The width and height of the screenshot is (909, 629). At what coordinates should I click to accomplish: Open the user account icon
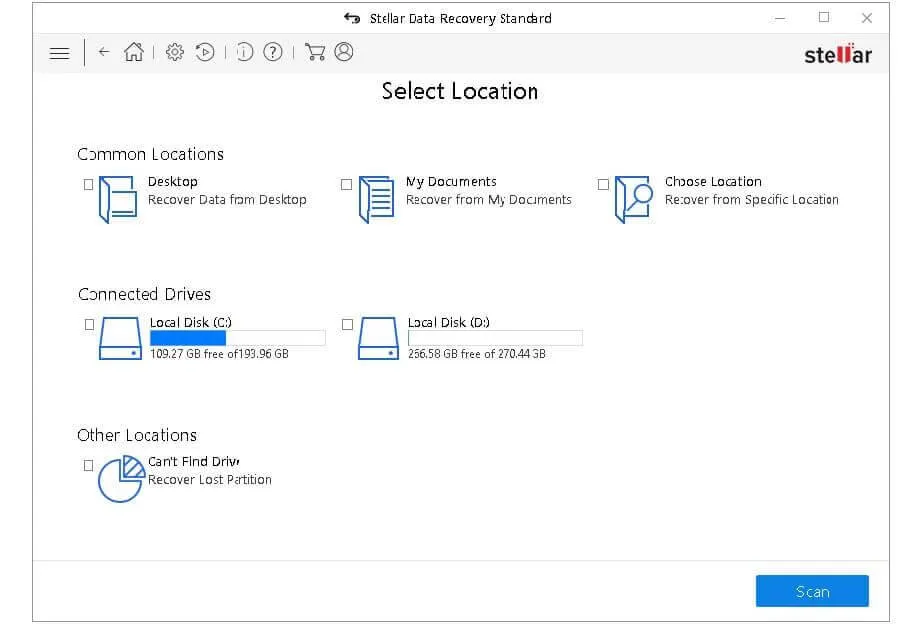(x=344, y=52)
